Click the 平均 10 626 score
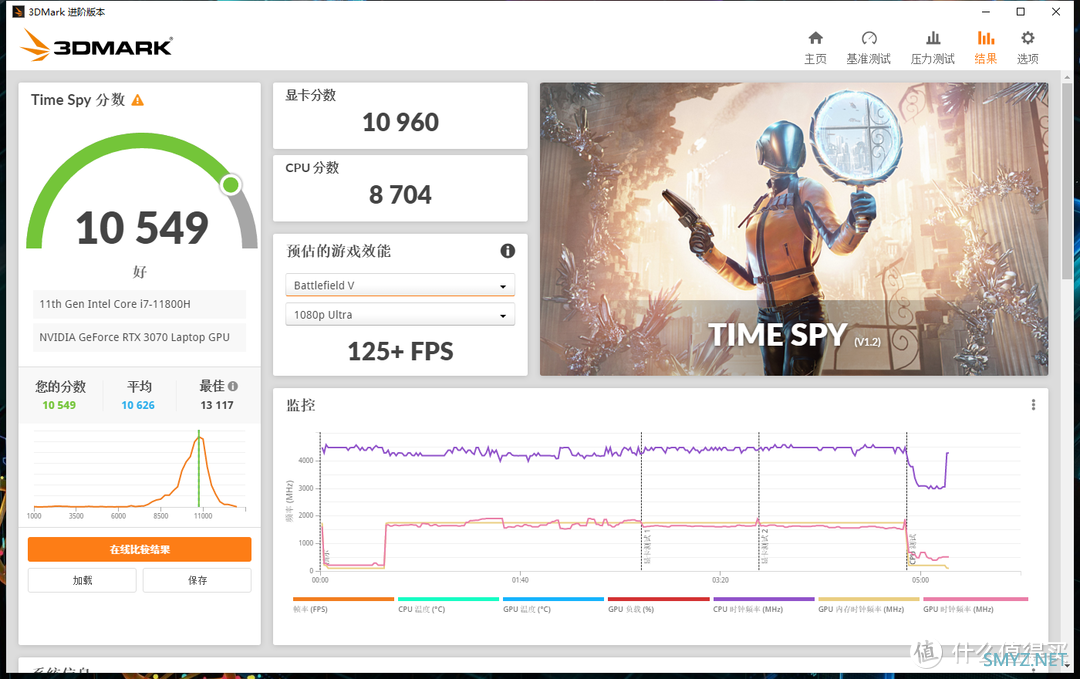Viewport: 1080px width, 679px height. point(138,405)
